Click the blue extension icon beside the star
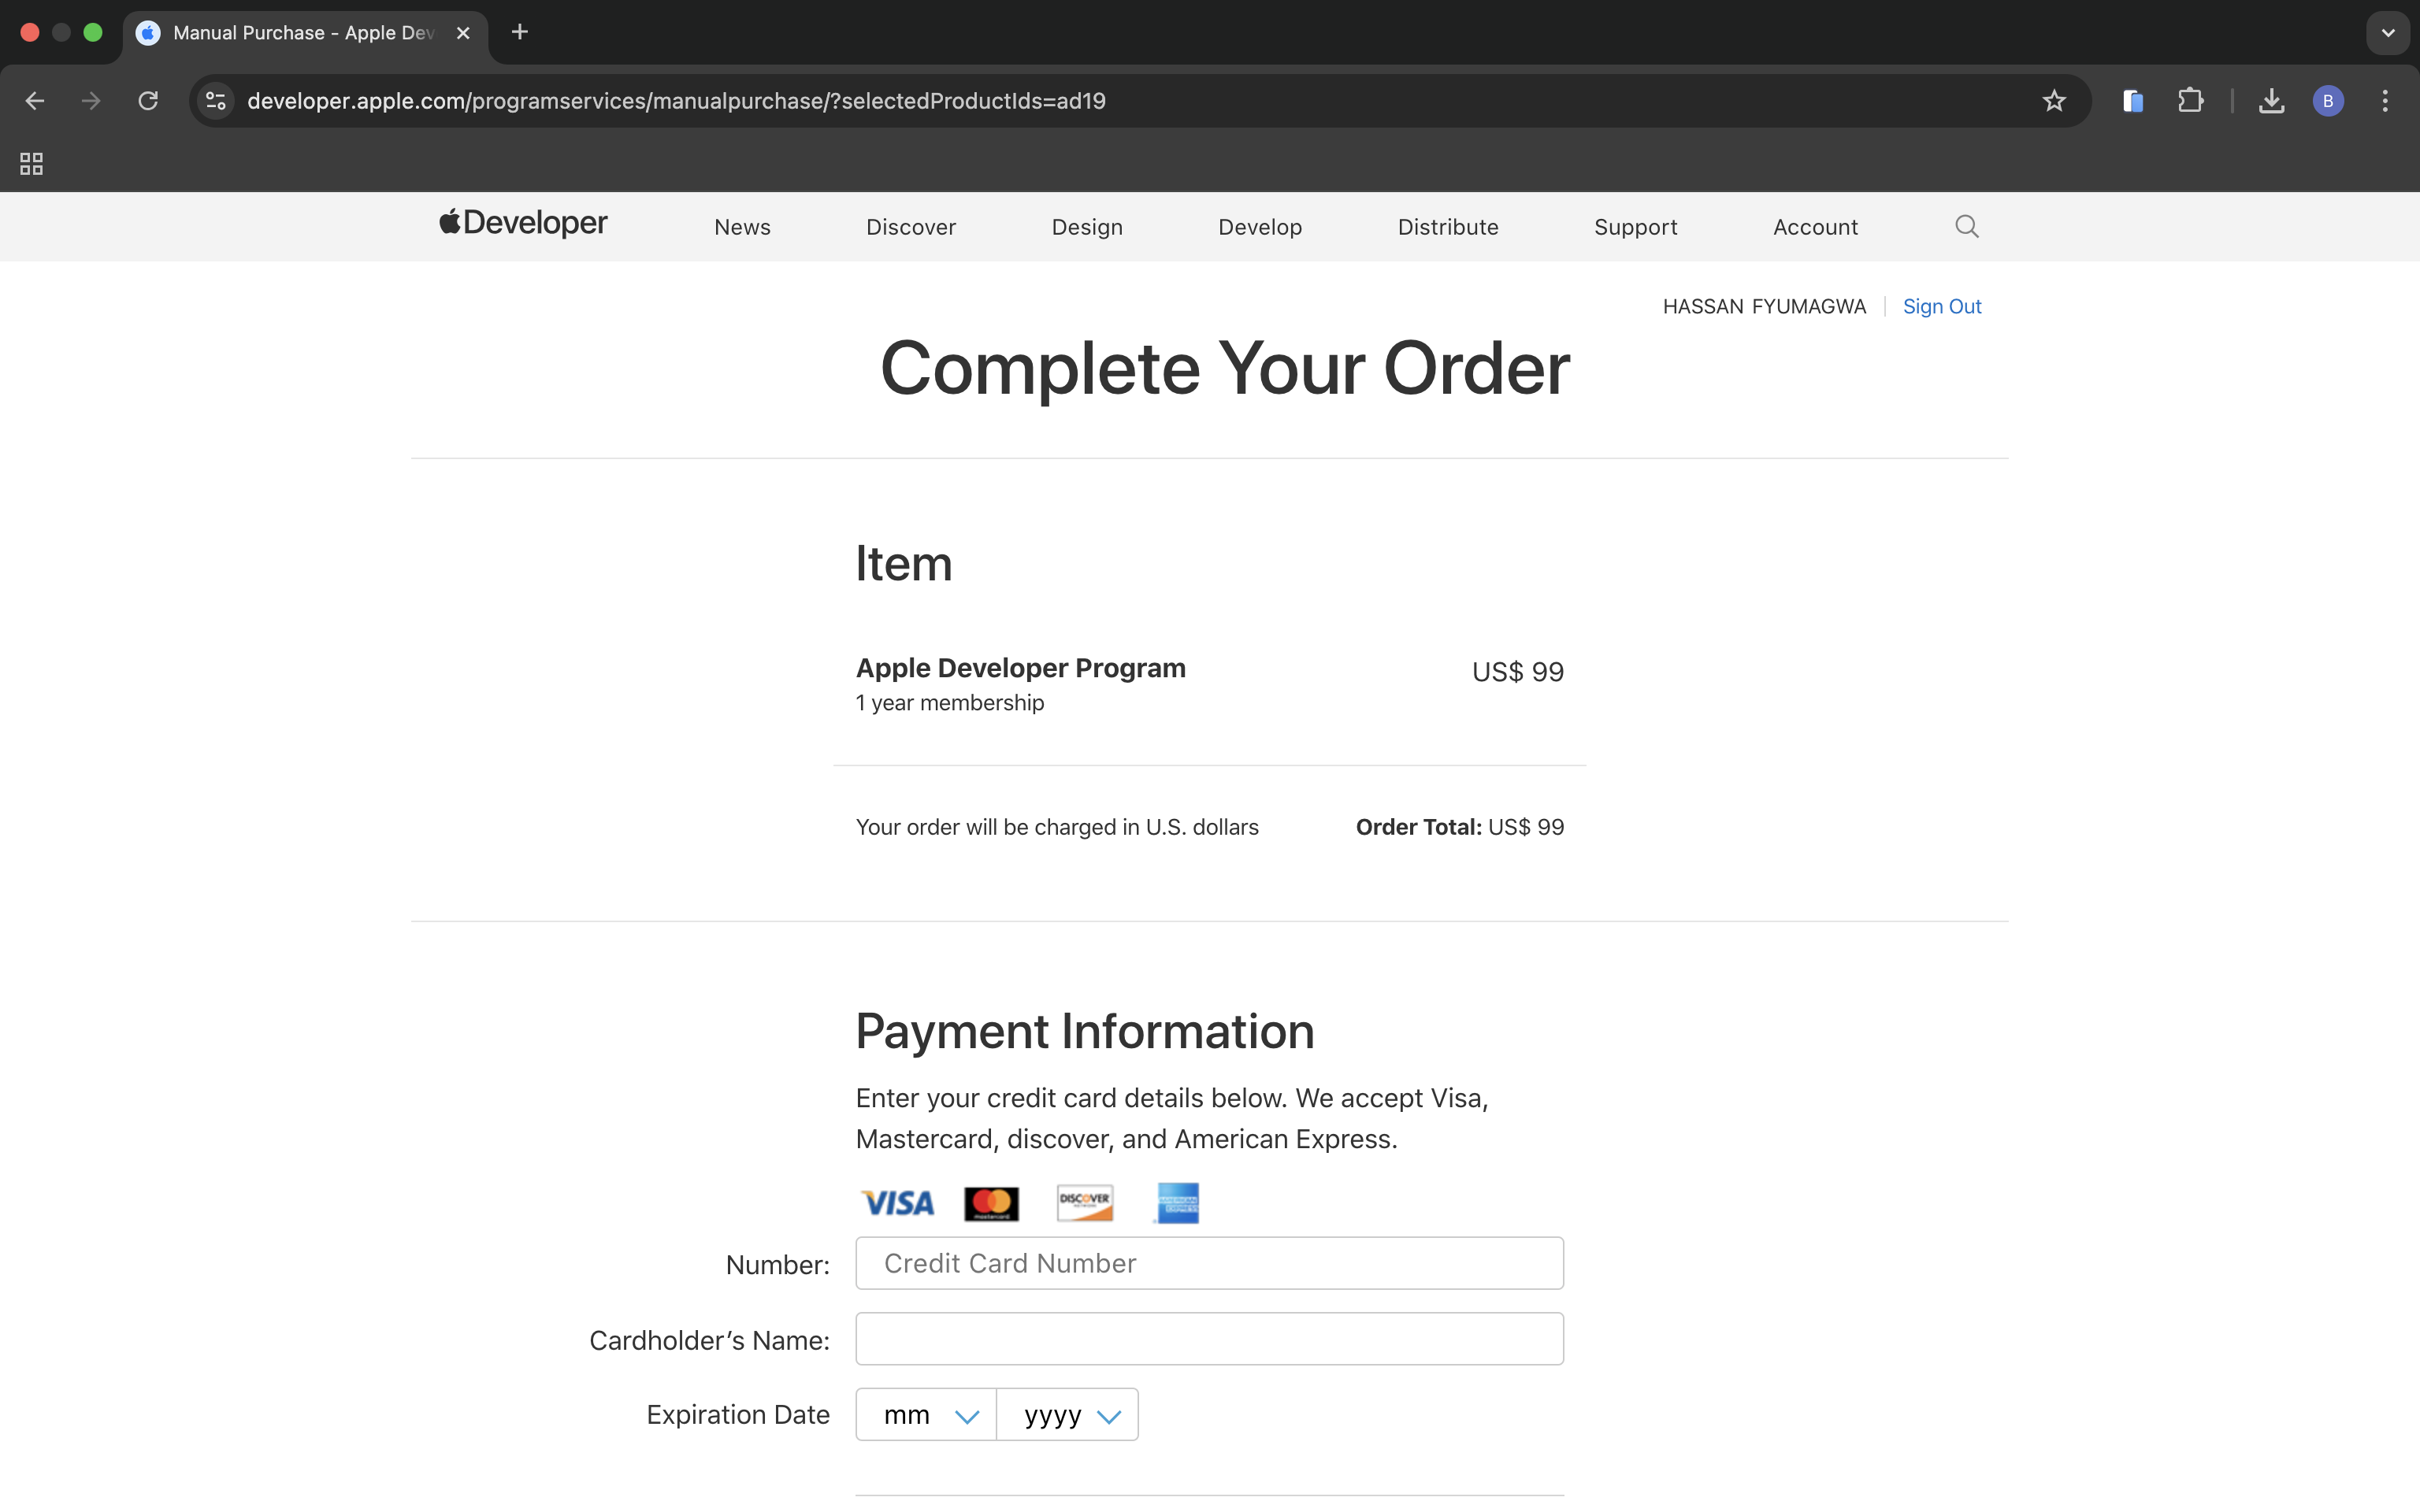The width and height of the screenshot is (2420, 1512). point(2132,101)
